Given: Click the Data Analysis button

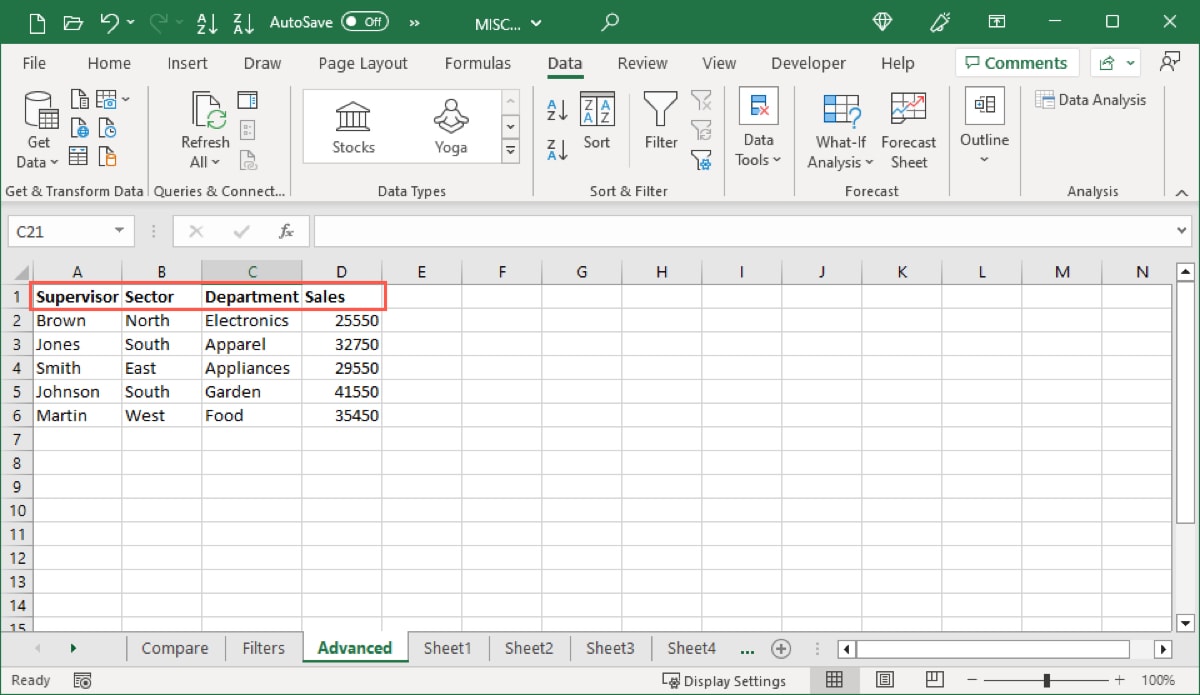Looking at the screenshot, I should pos(1092,99).
